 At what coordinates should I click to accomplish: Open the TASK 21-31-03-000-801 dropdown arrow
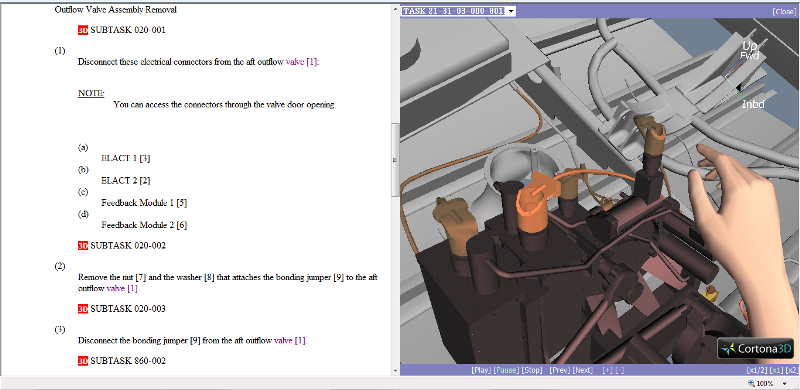[x=511, y=11]
